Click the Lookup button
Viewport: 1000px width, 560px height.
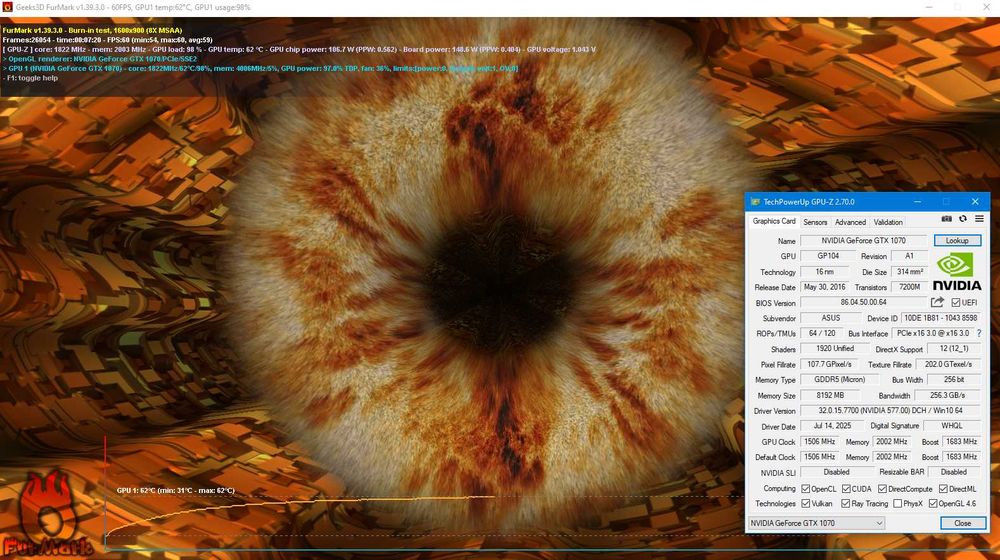[957, 240]
